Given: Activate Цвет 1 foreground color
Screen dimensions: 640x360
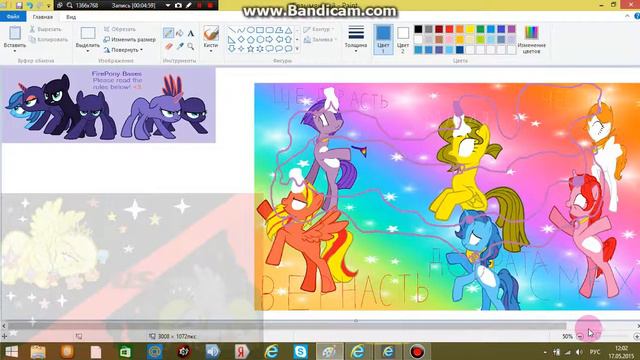Looking at the screenshot, I should [x=383, y=40].
